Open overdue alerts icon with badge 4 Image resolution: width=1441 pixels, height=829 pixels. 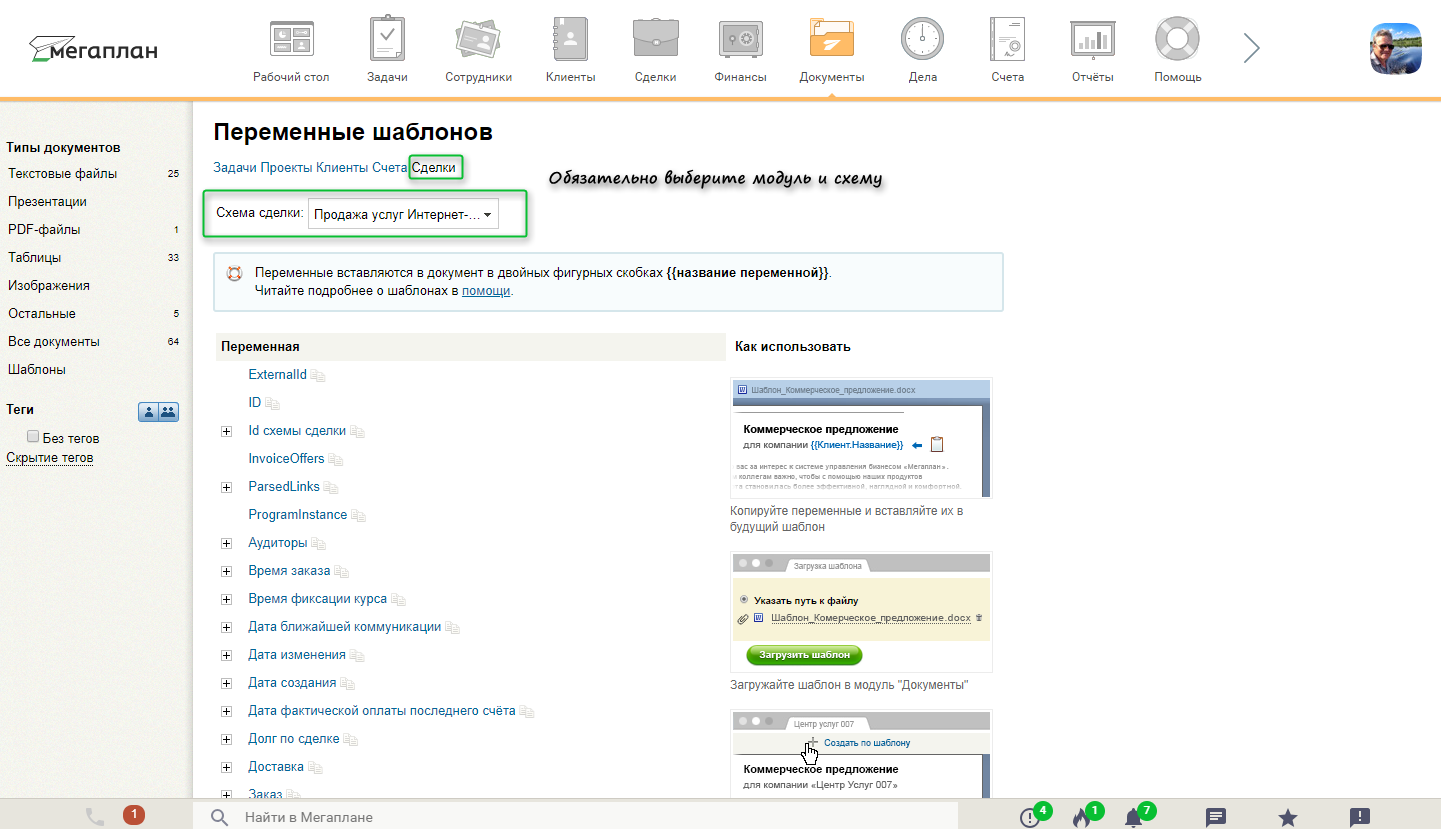pos(1030,817)
